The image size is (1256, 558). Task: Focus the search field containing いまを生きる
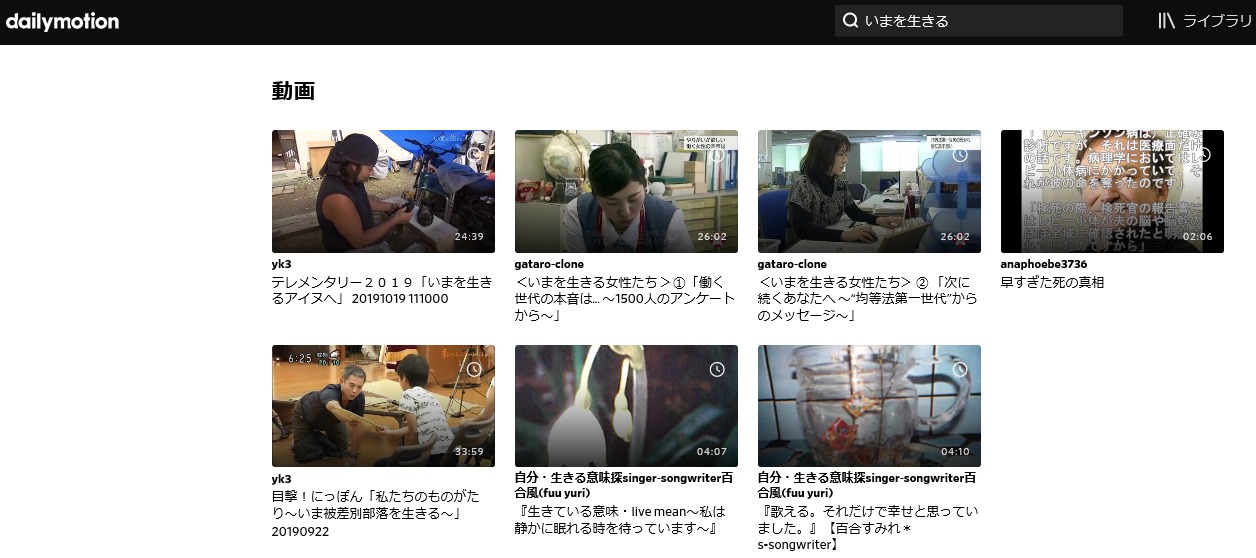tap(979, 21)
